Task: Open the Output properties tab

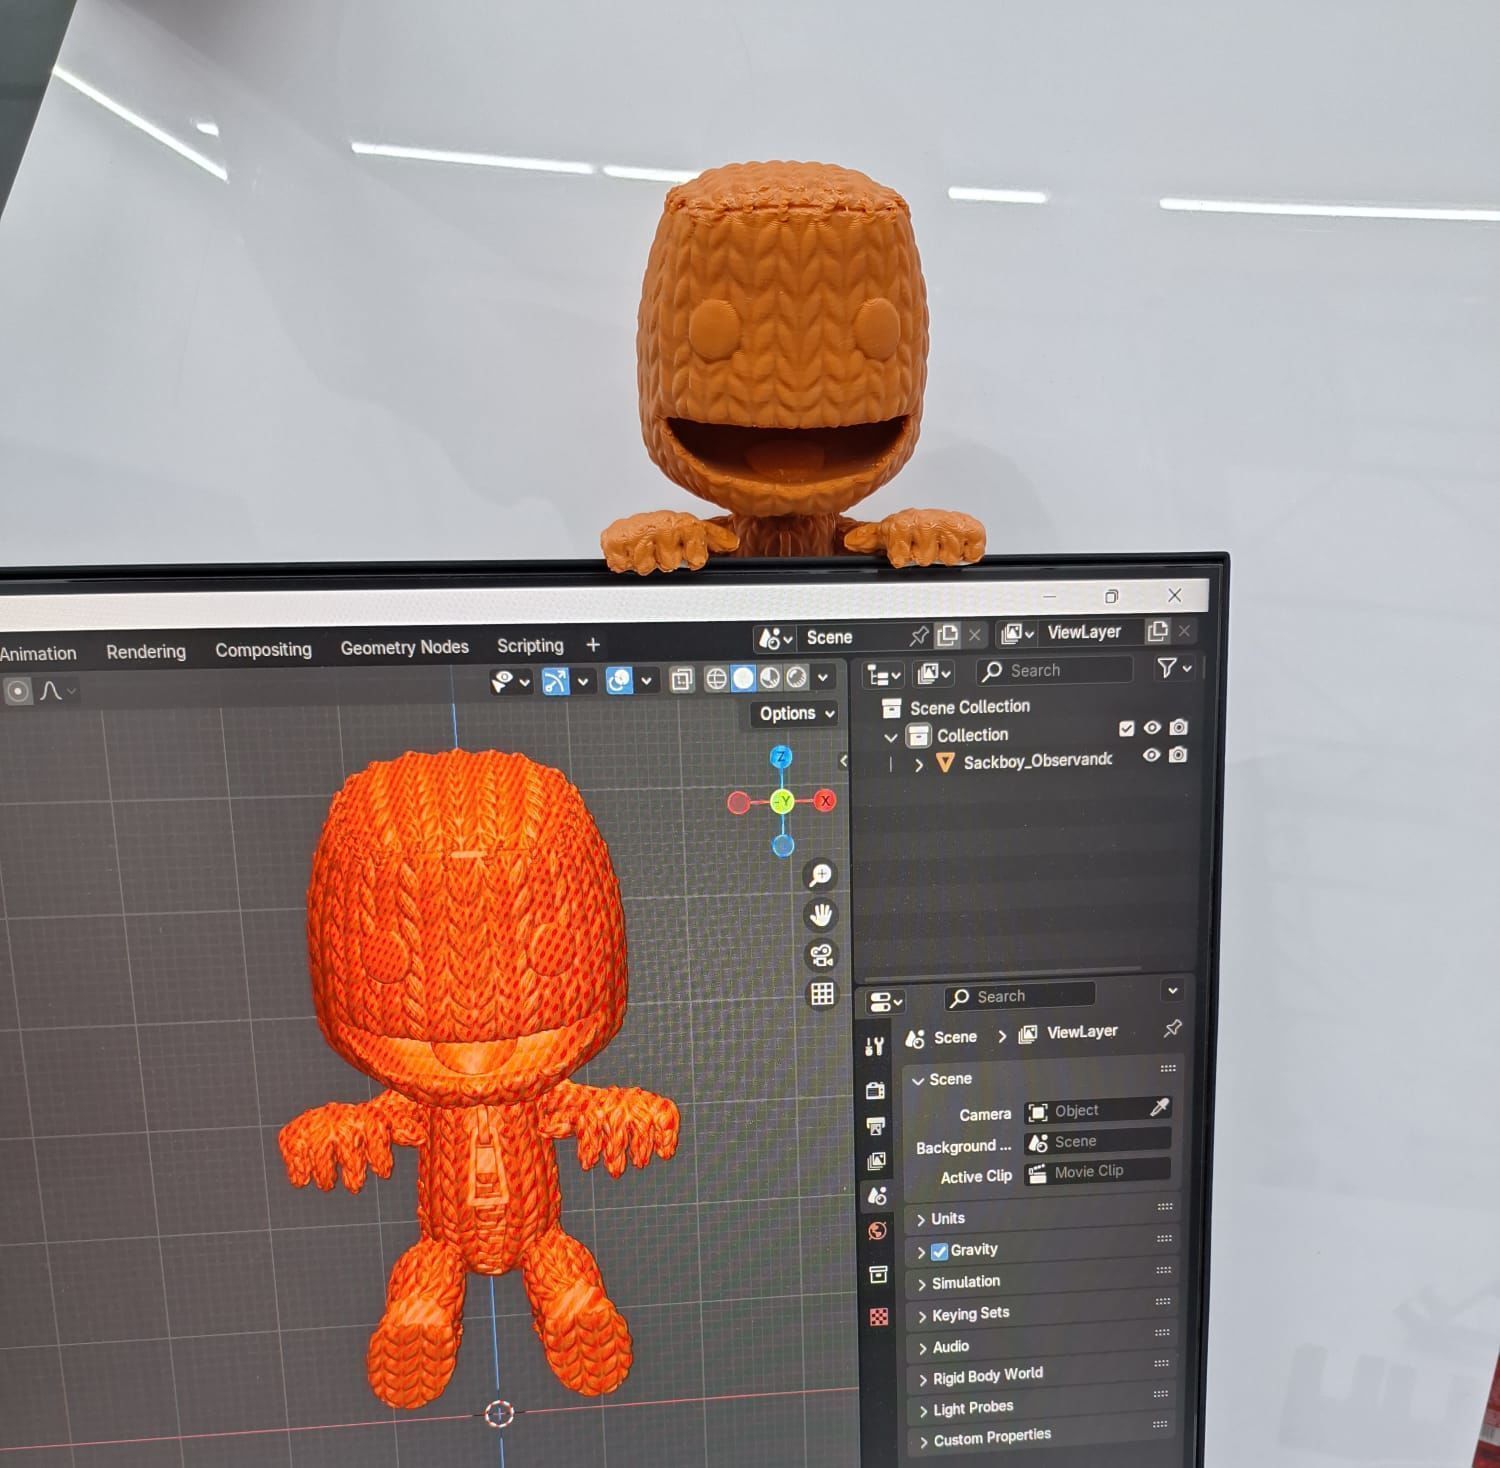Action: tap(875, 1126)
